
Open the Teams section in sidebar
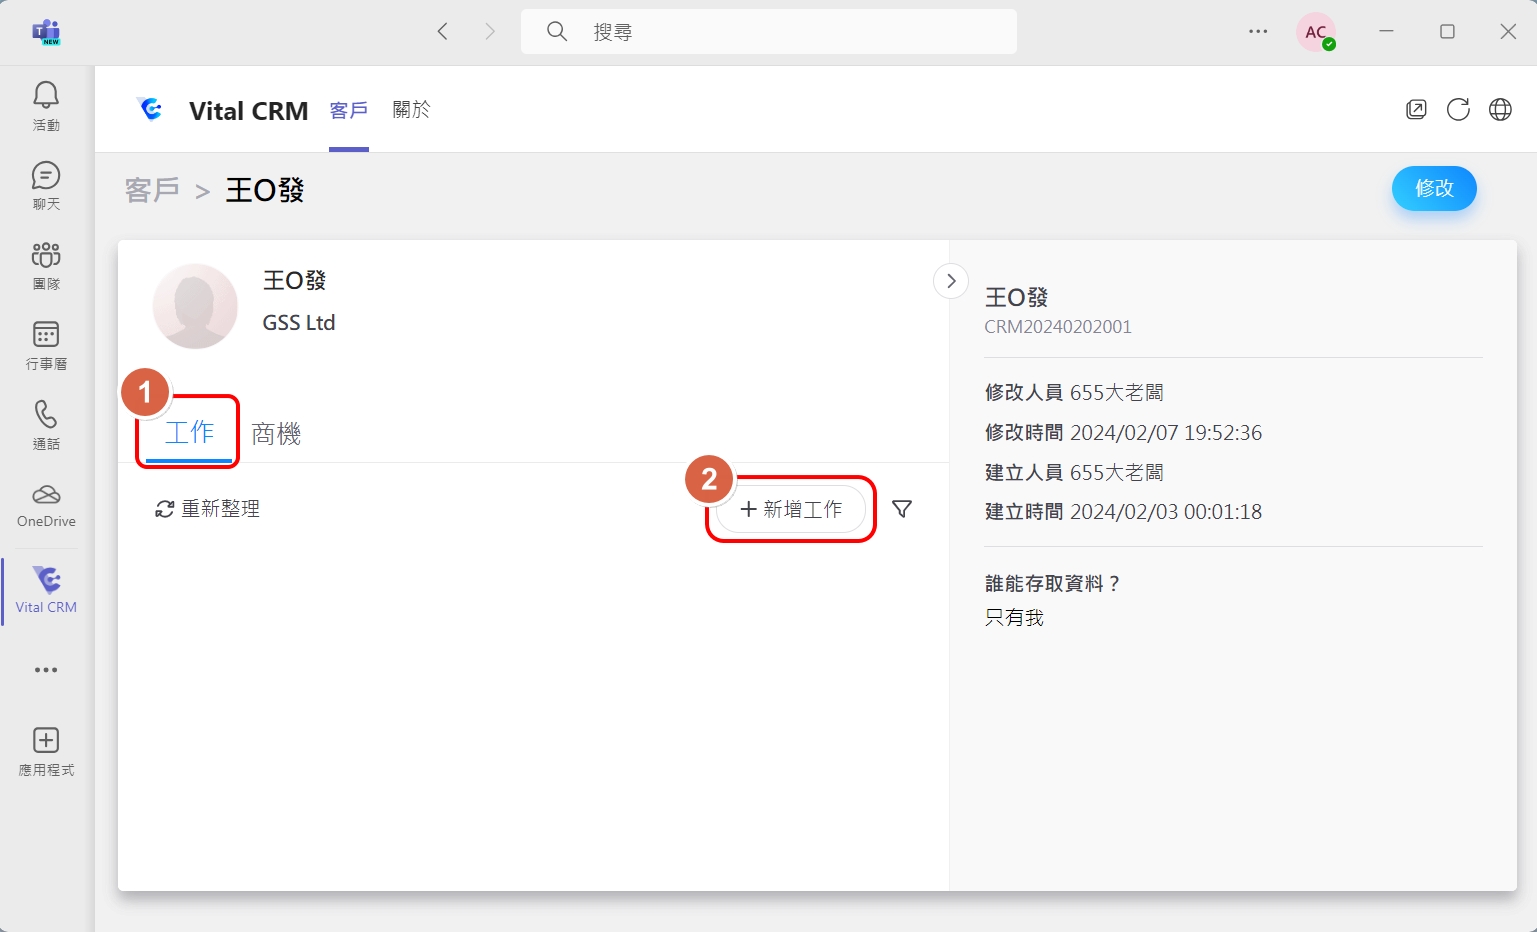click(46, 265)
